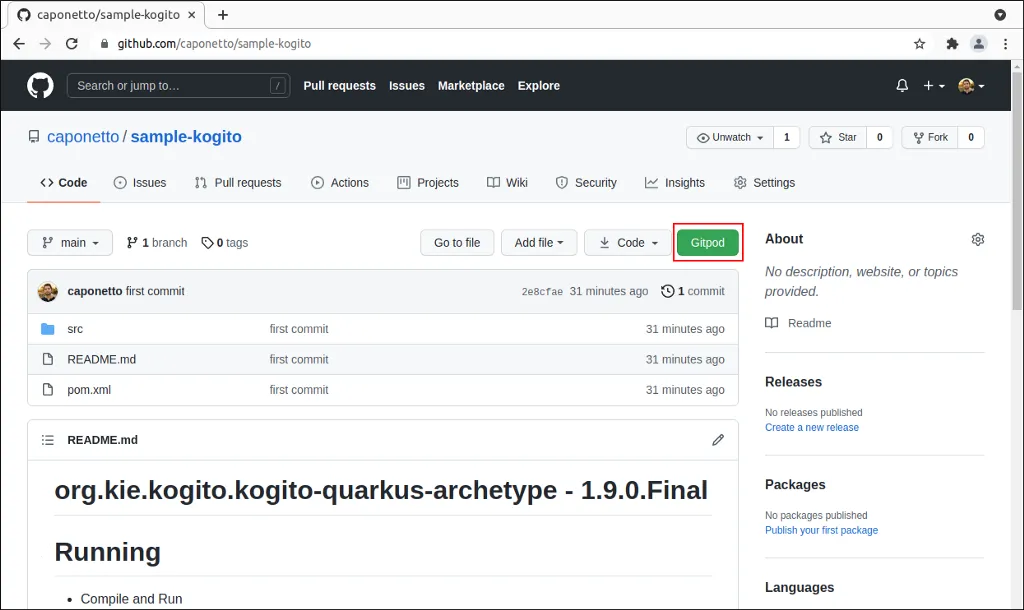Open the Security tab
Screen dimensions: 1024x610
[586, 183]
